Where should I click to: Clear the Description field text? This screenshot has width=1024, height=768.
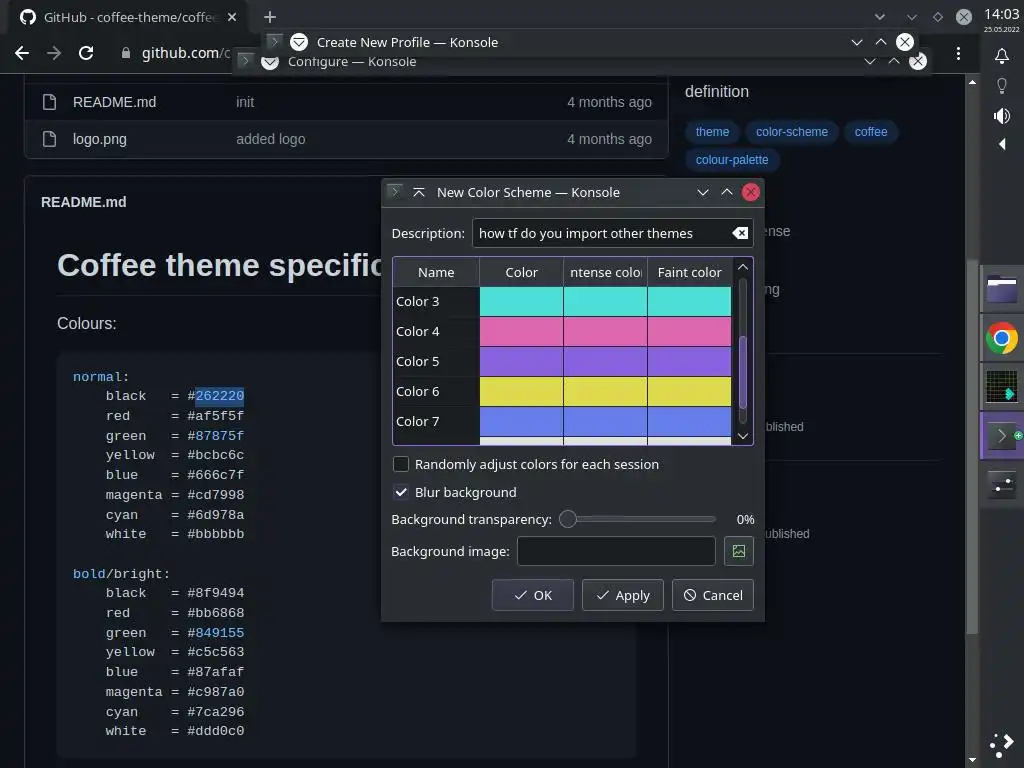740,233
